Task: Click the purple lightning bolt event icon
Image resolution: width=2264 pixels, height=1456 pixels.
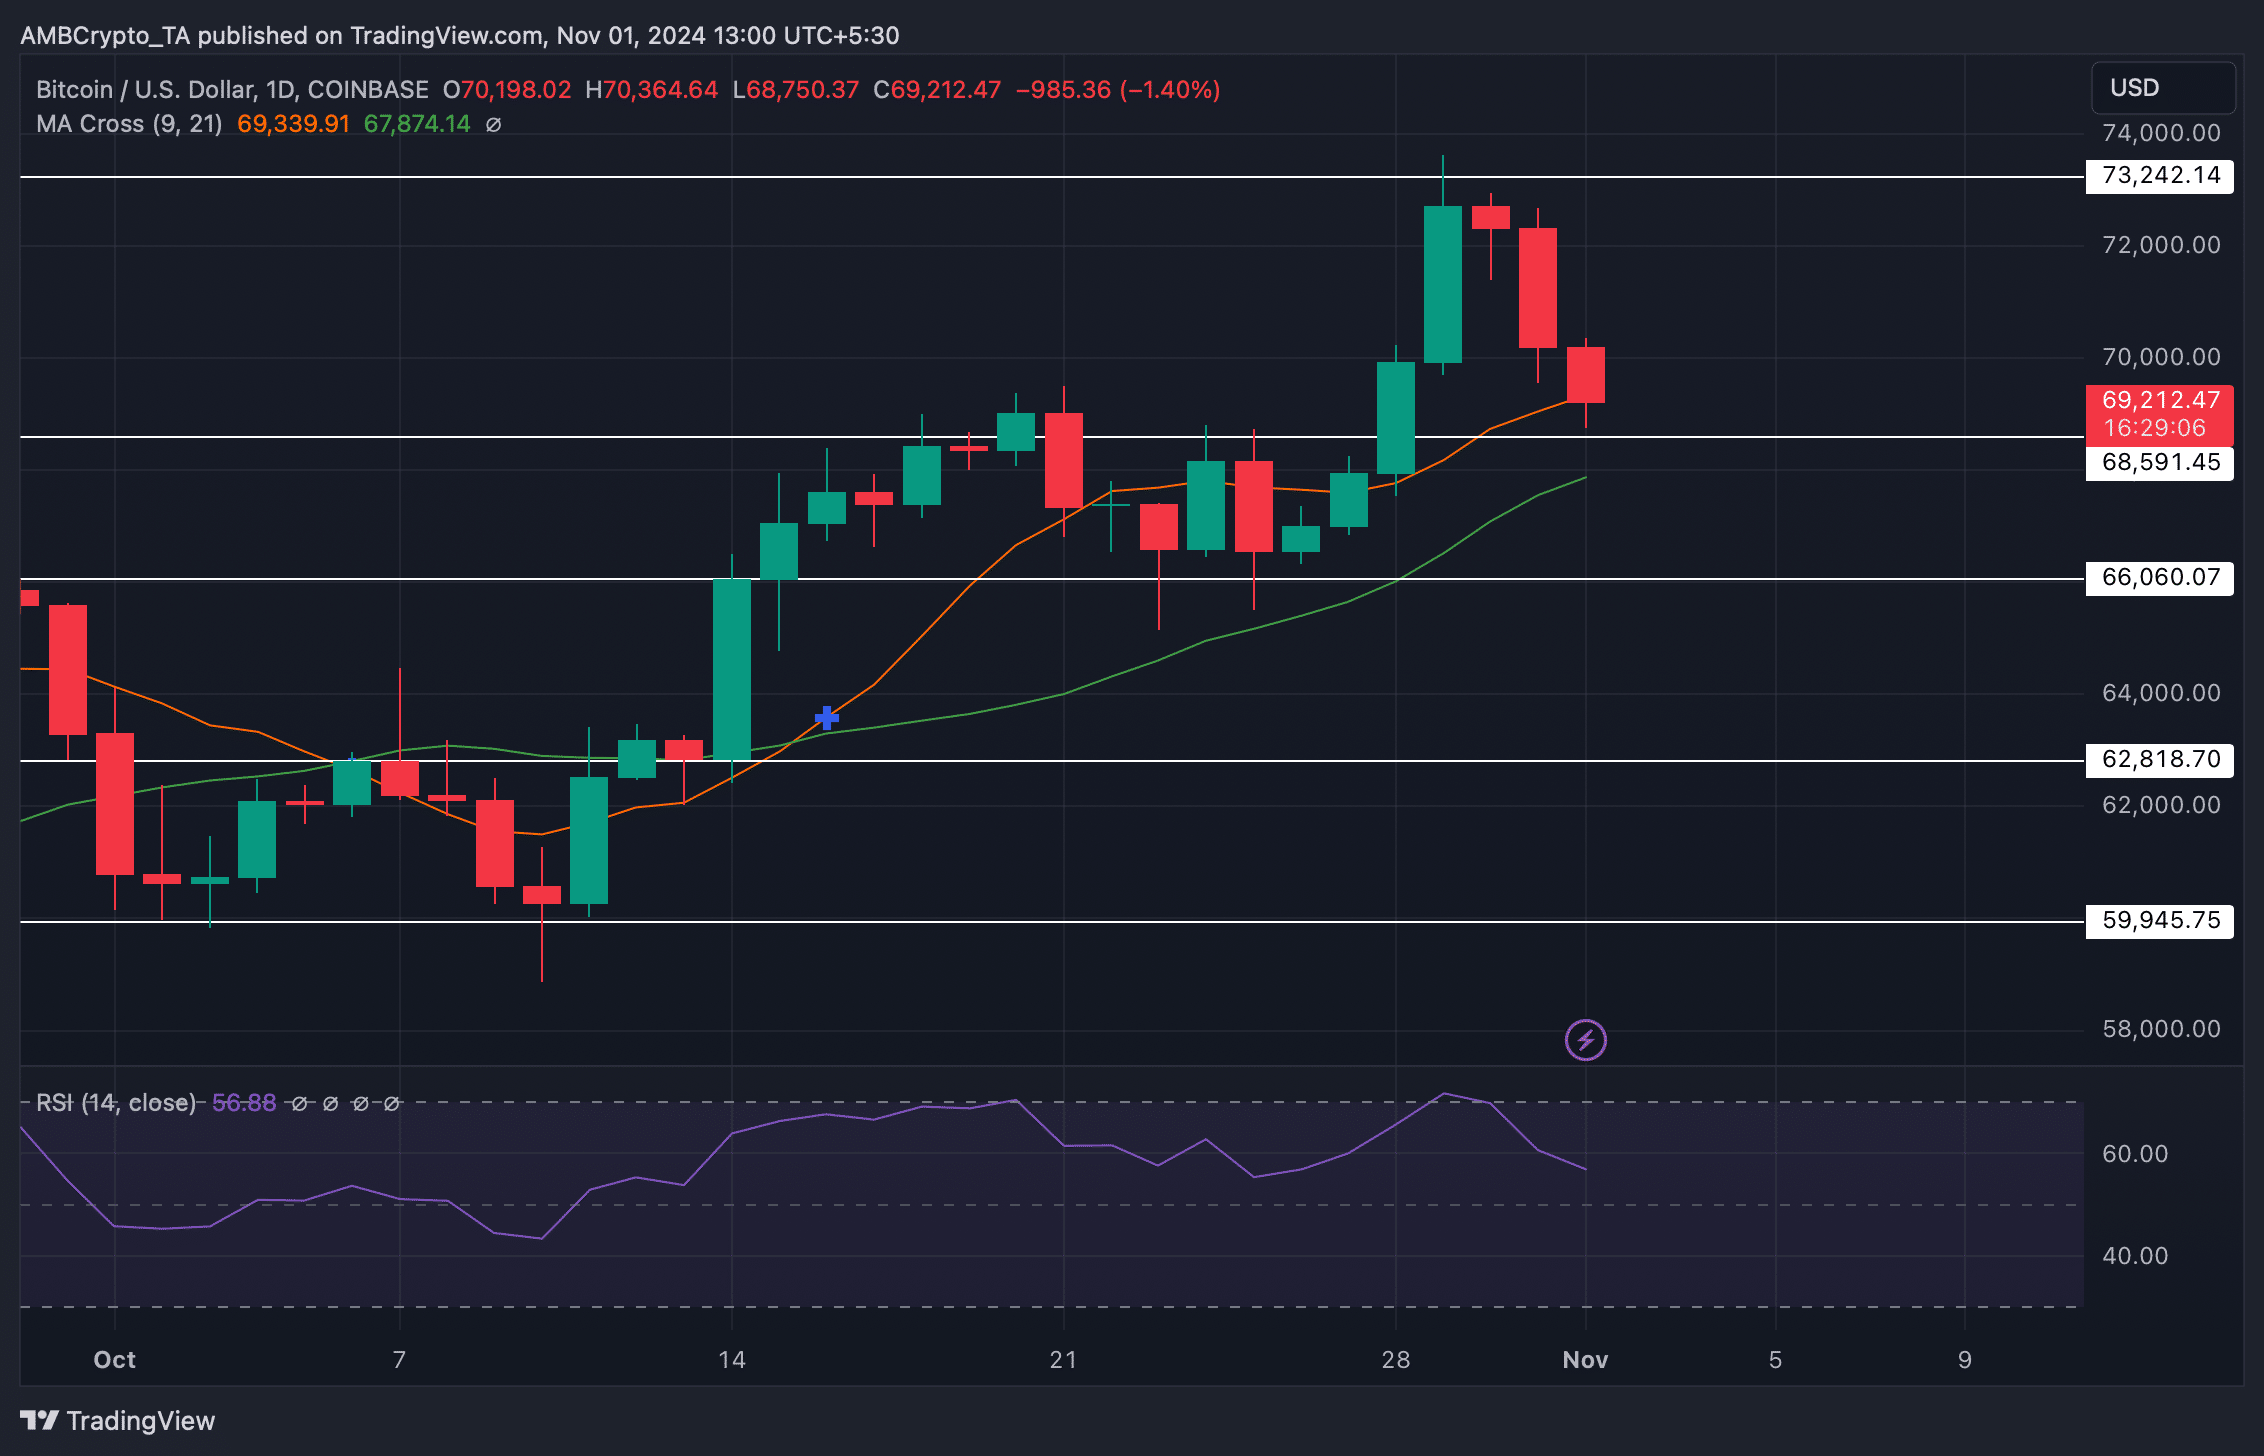Action: pos(1585,1040)
